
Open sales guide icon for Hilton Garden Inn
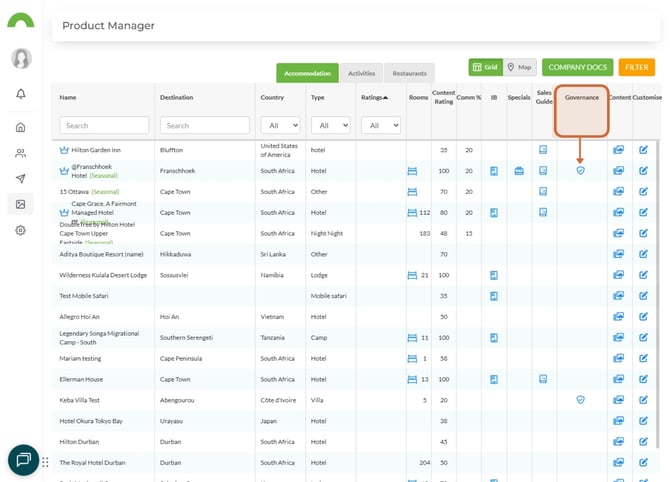pos(543,150)
